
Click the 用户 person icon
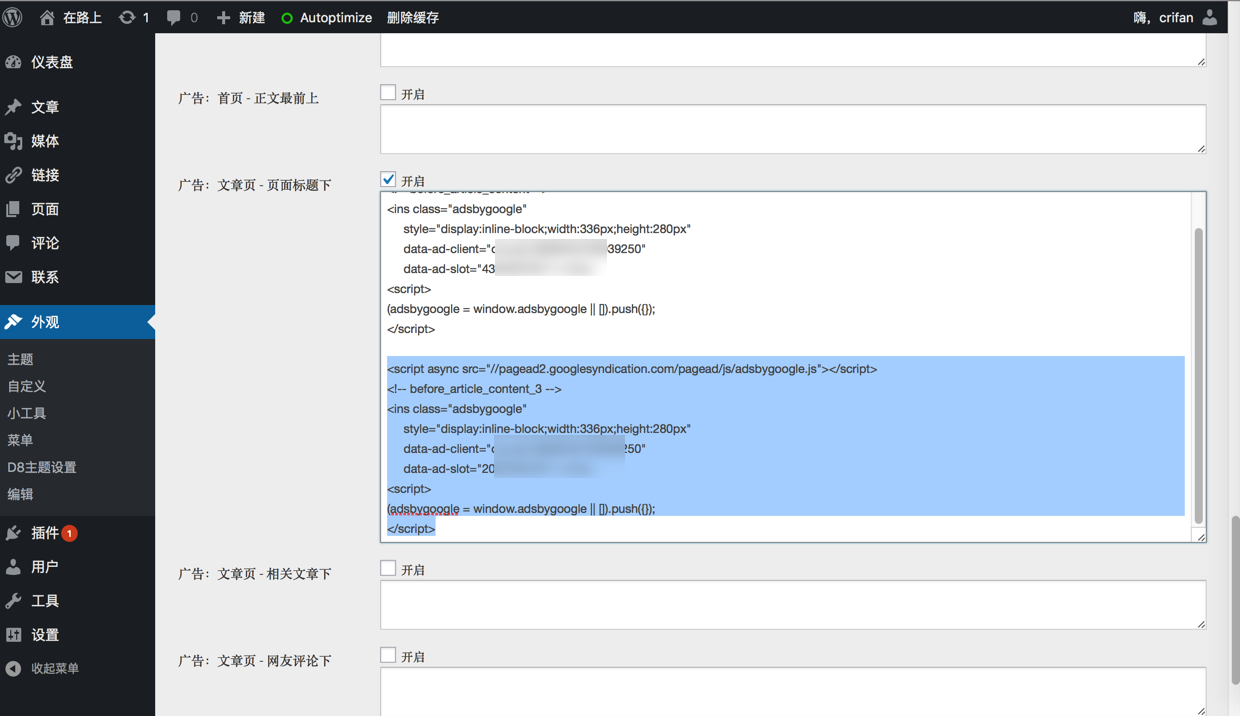(13, 567)
